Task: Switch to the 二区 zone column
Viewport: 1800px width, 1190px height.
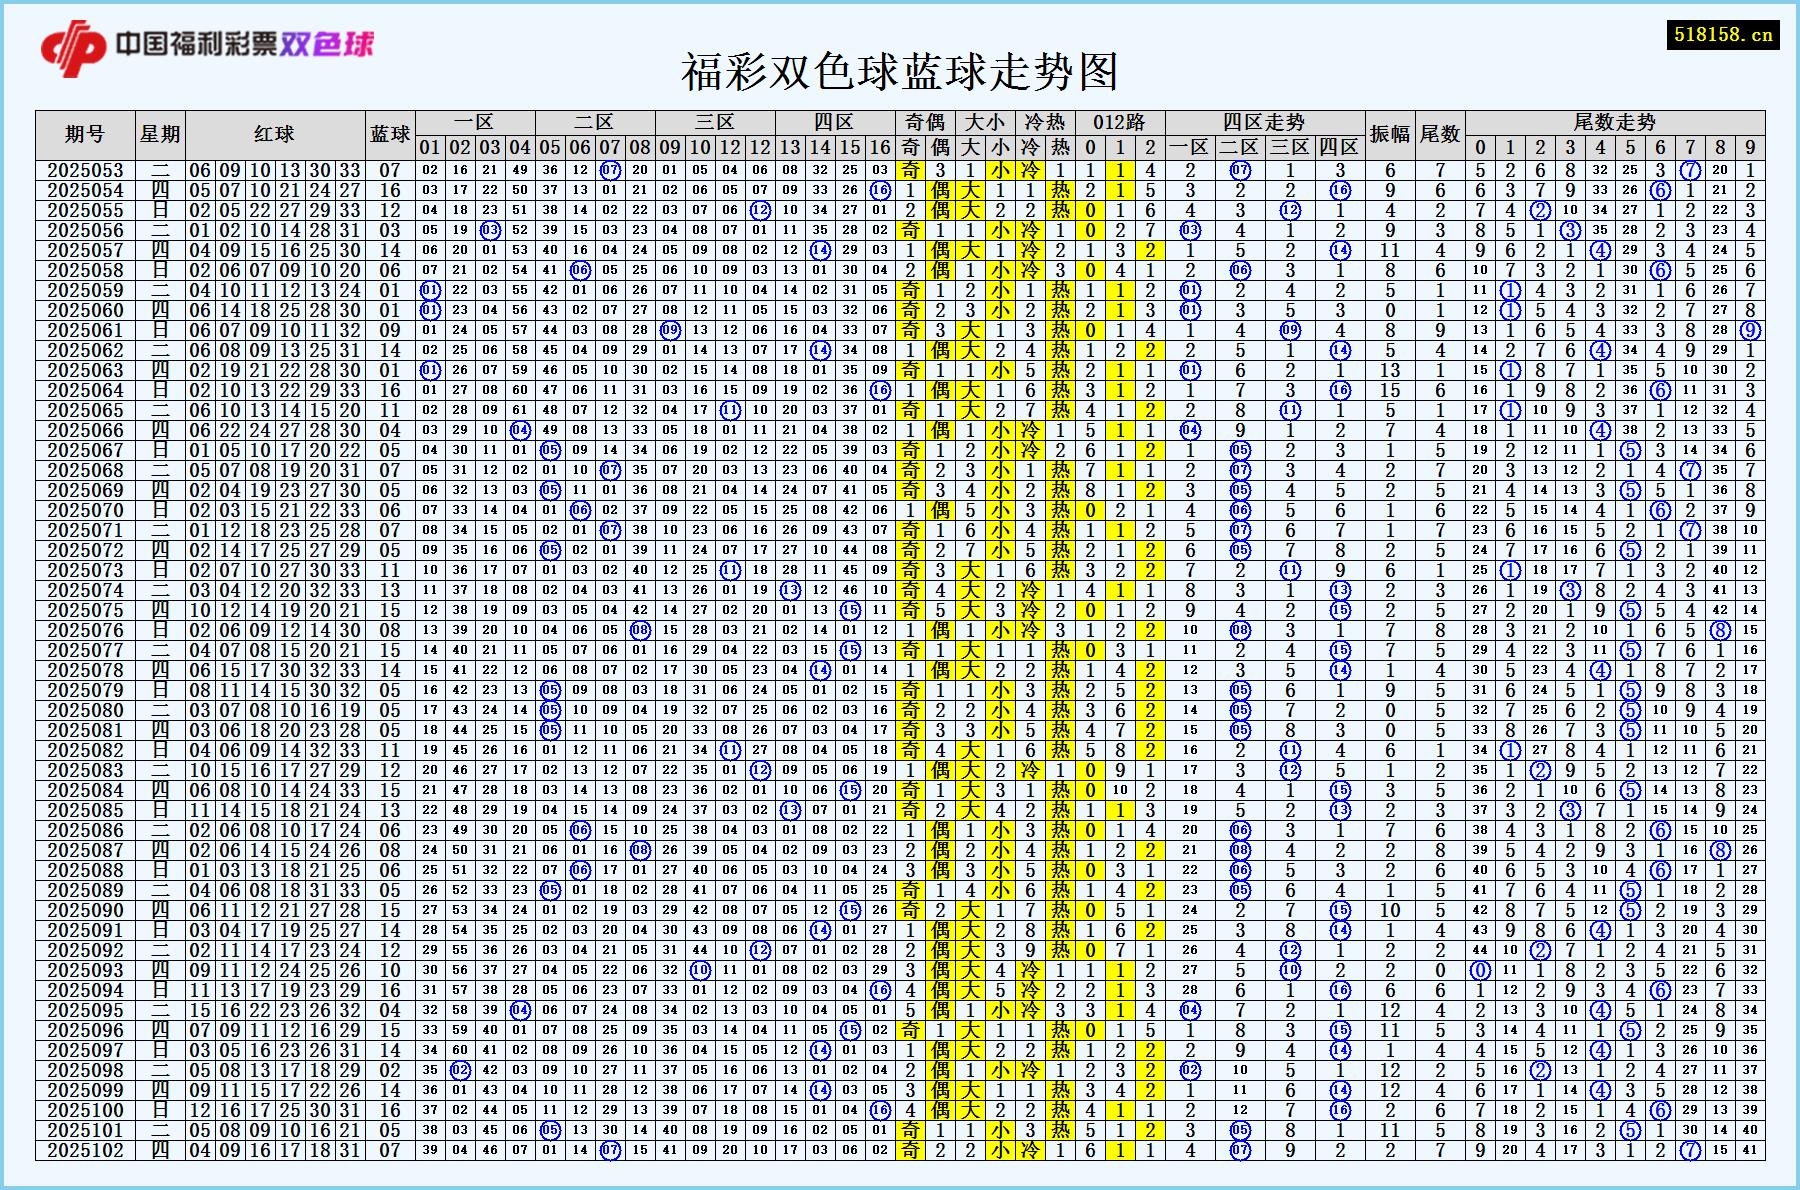Action: pos(592,122)
